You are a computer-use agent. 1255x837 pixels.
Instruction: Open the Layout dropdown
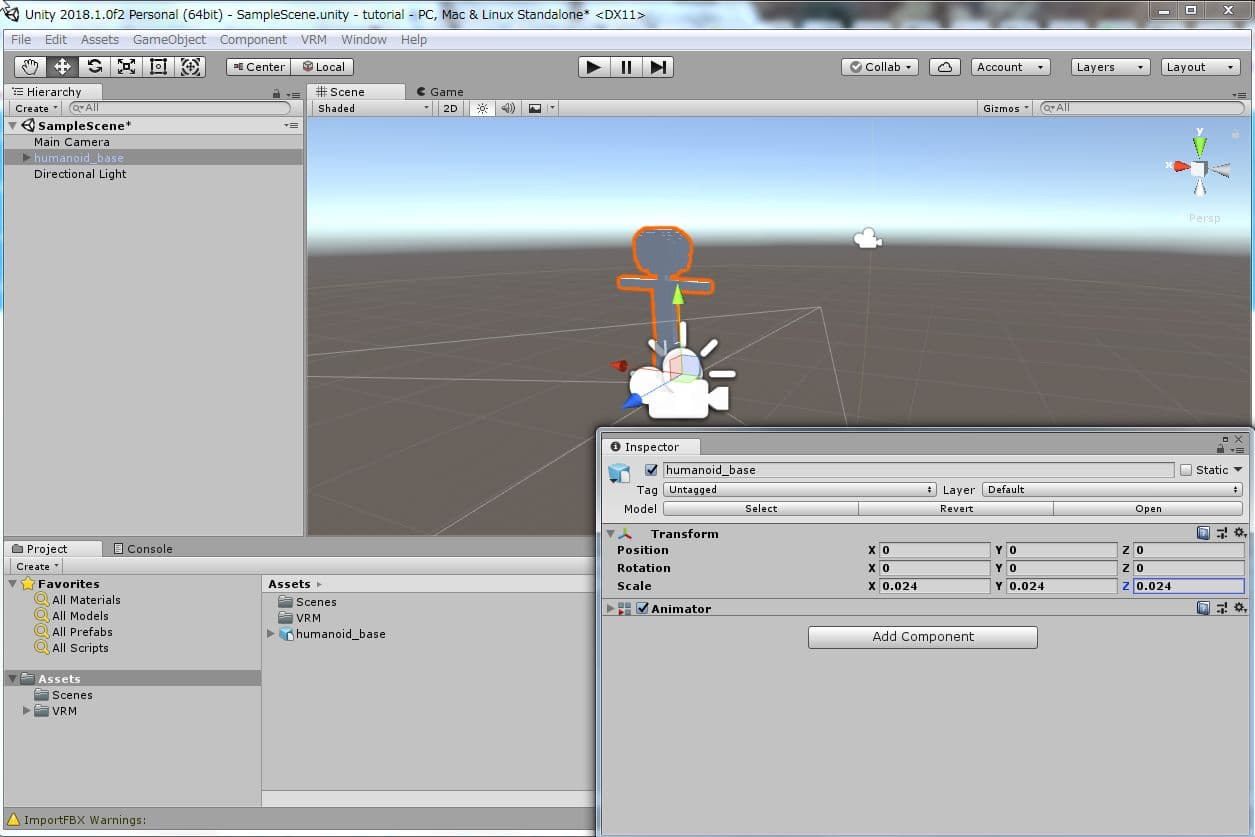pos(1200,67)
